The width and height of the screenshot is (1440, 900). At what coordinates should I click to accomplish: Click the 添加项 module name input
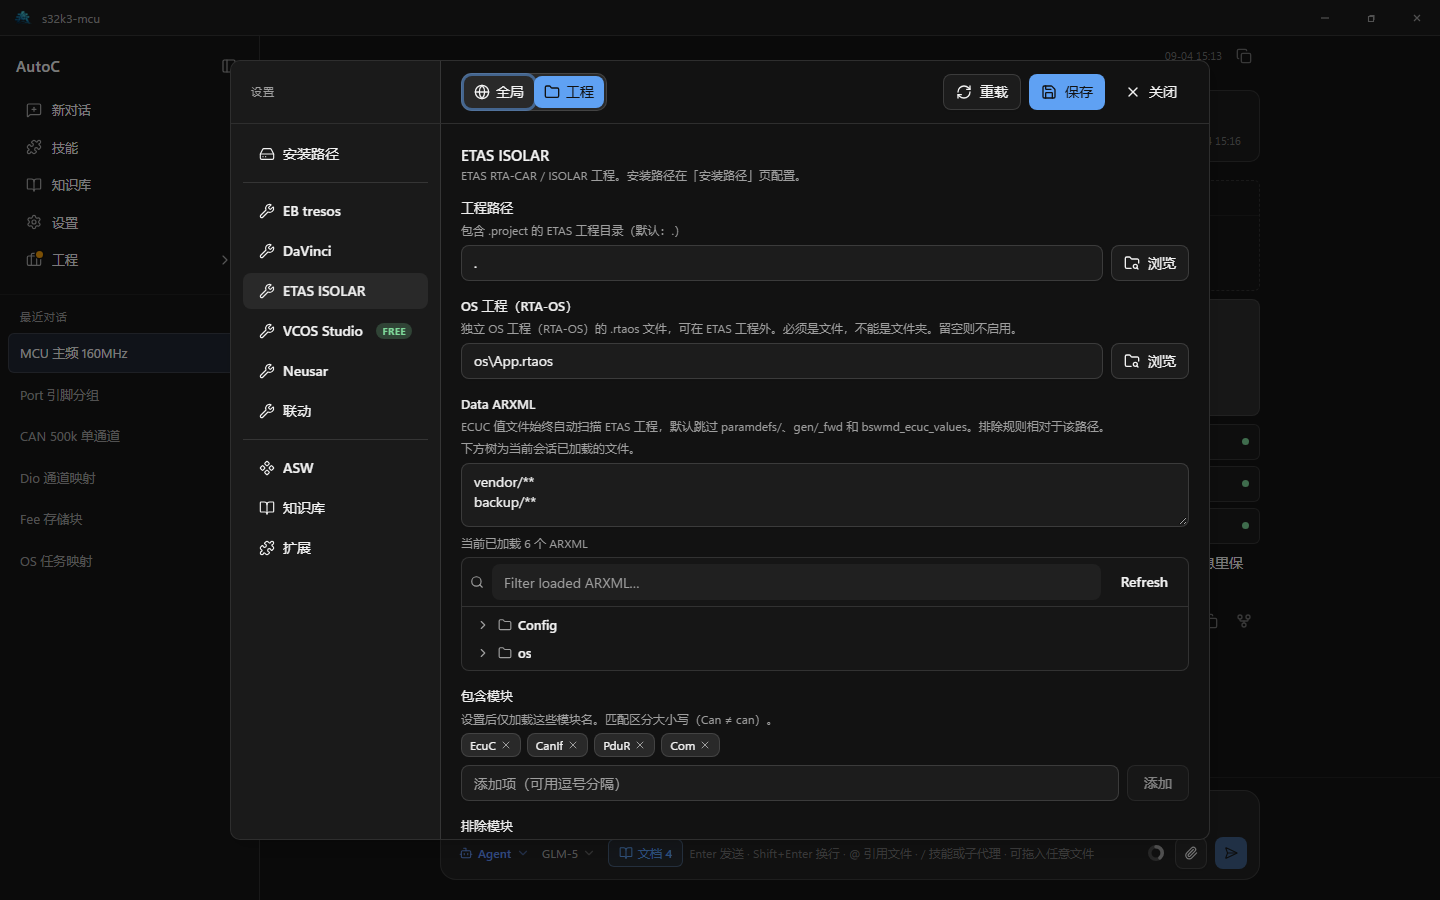(x=789, y=783)
